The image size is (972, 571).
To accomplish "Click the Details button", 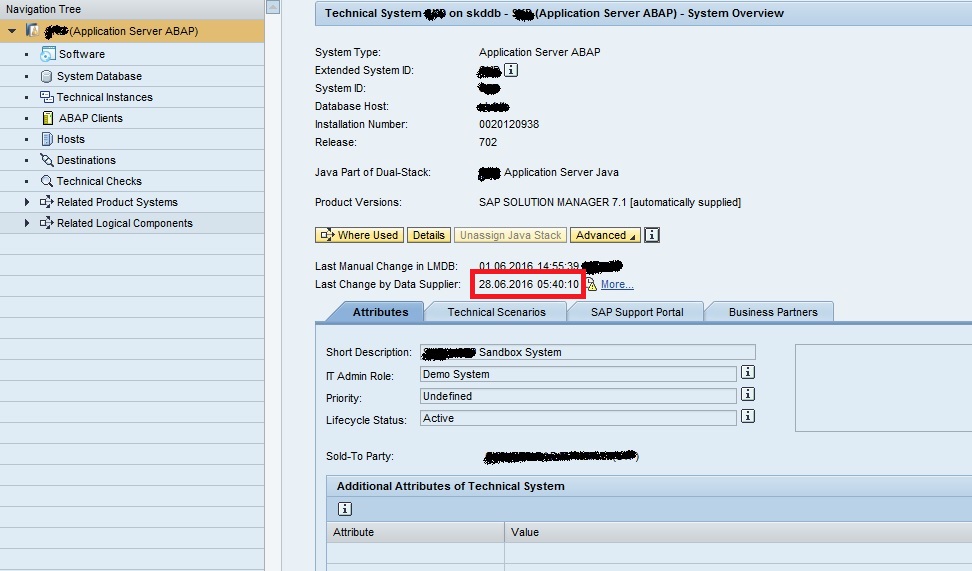I will coord(428,235).
